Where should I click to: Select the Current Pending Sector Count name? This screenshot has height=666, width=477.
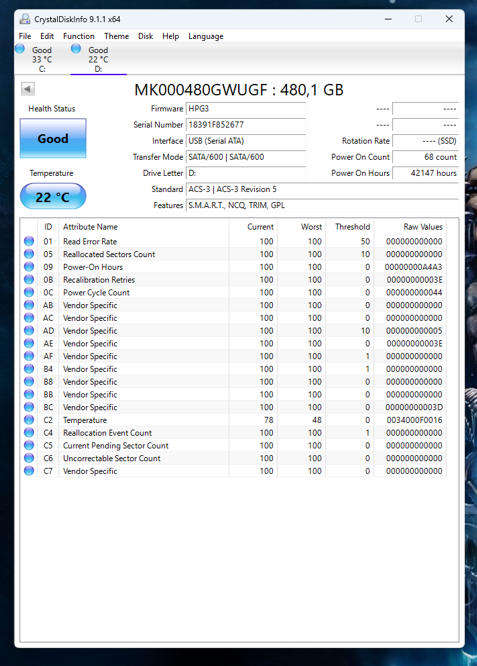(116, 446)
